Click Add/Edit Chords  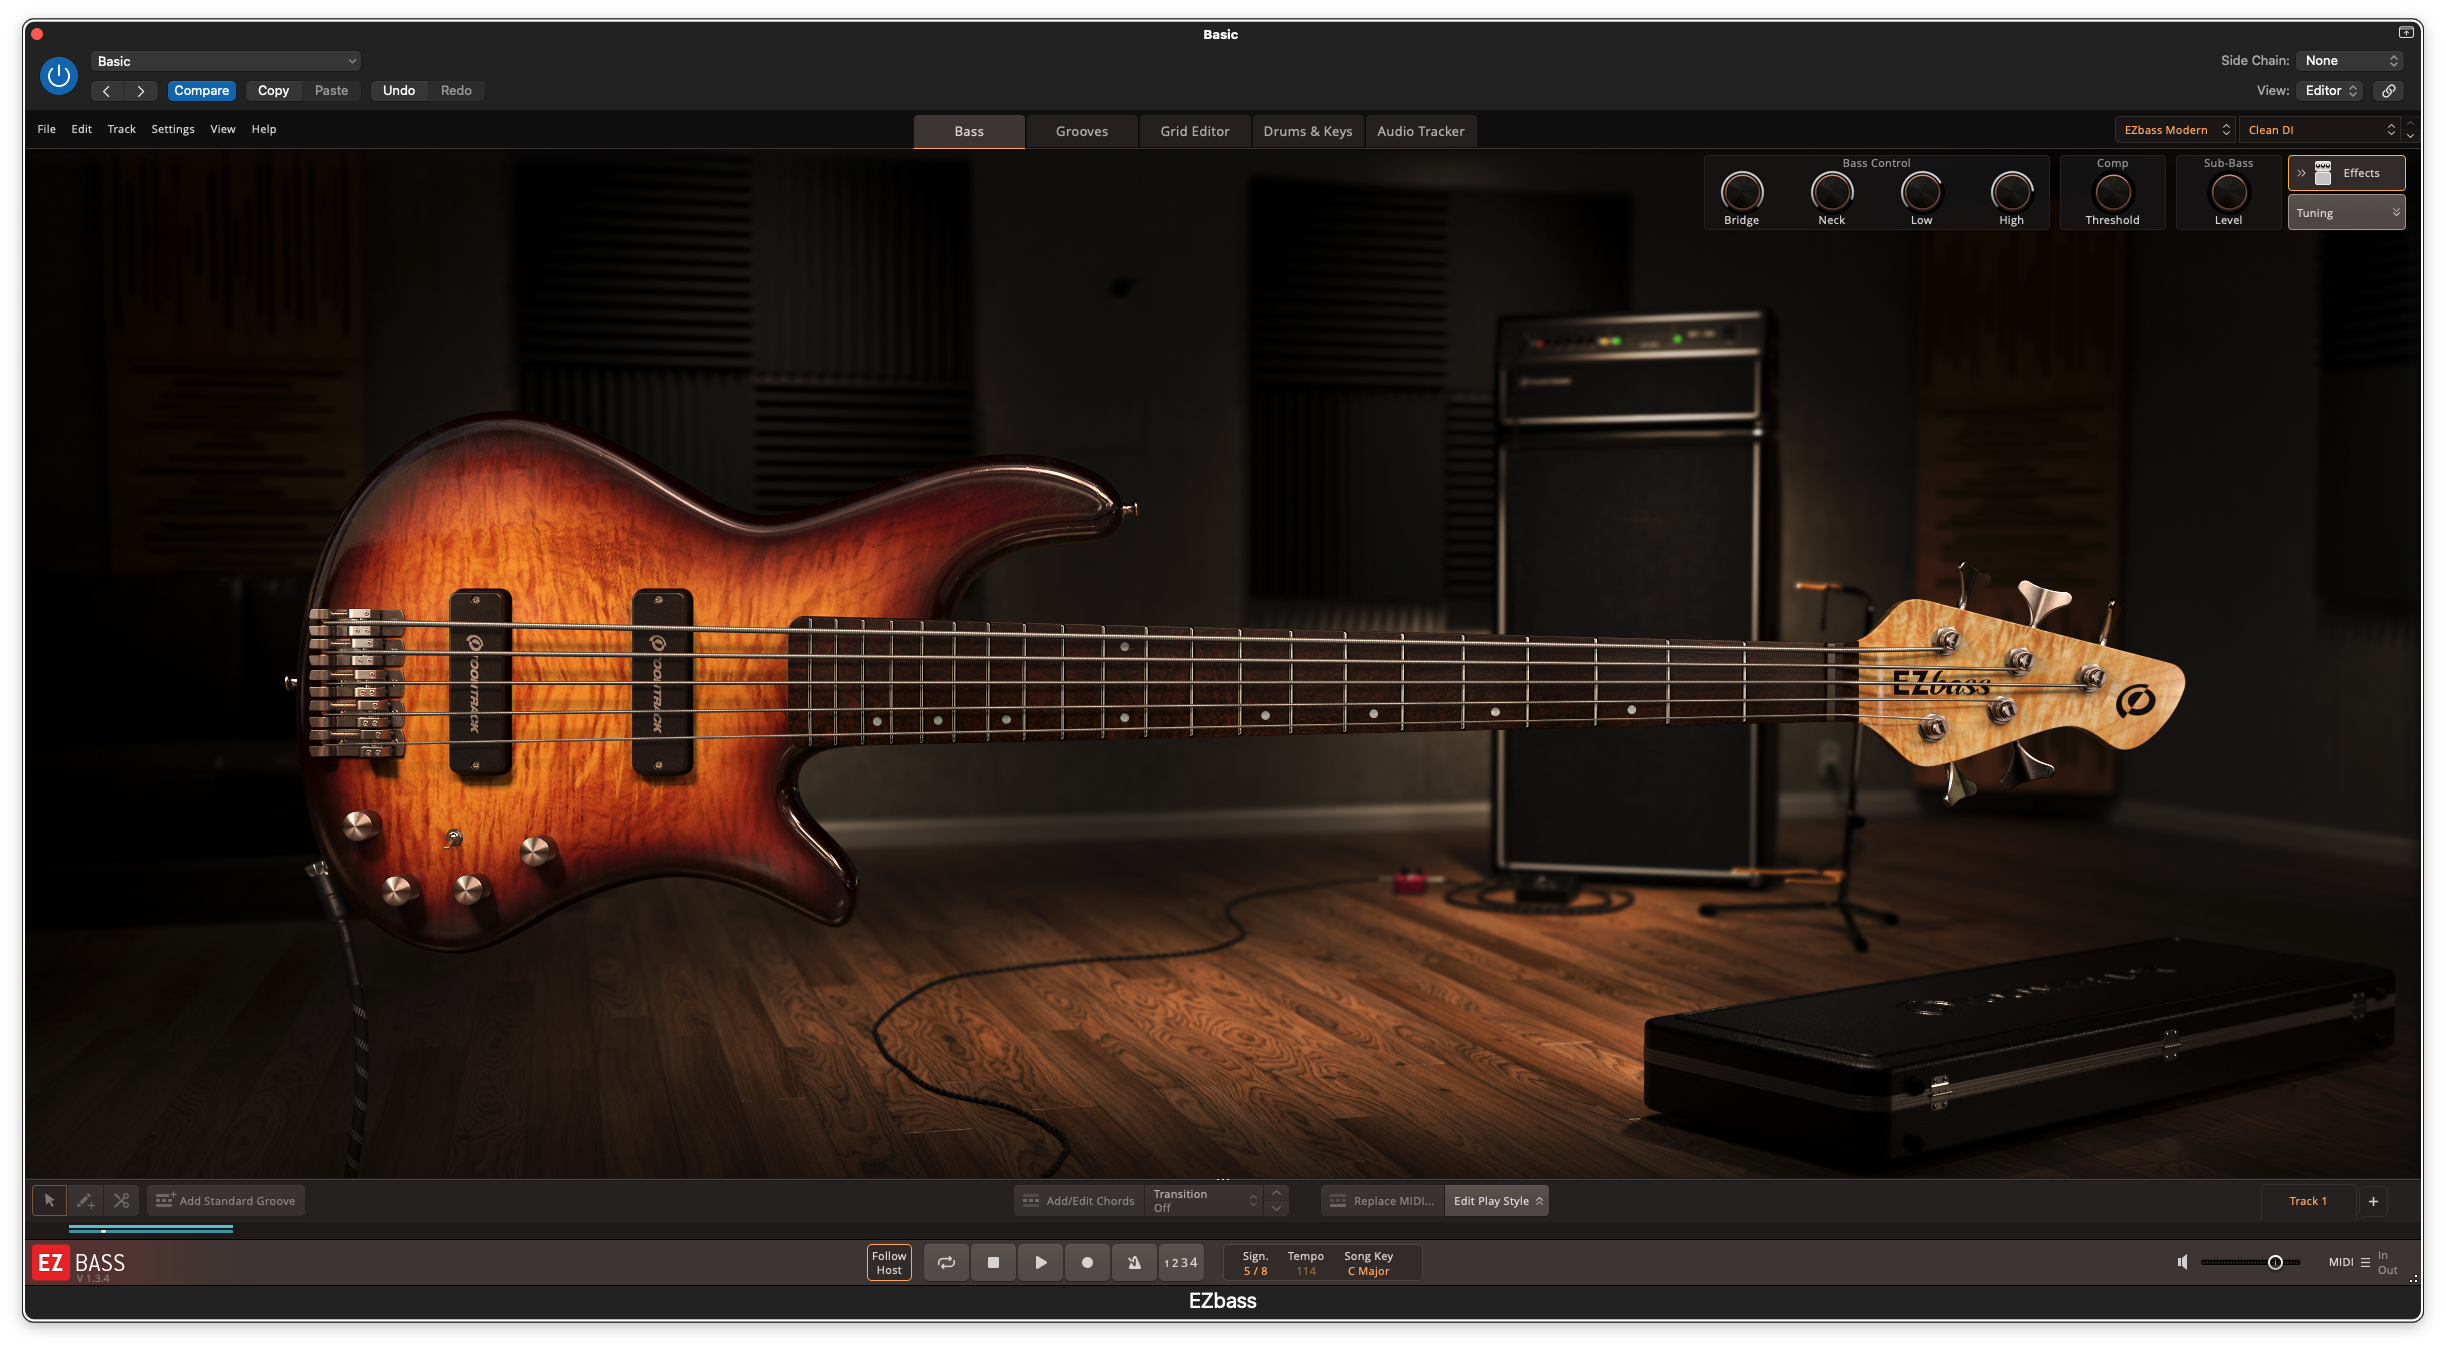pyautogui.click(x=1079, y=1201)
